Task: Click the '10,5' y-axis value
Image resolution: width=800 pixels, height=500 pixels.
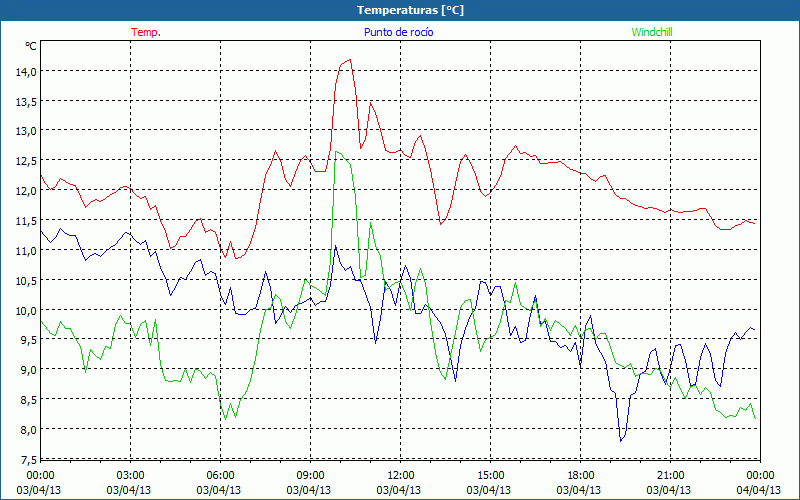Action: (27, 281)
